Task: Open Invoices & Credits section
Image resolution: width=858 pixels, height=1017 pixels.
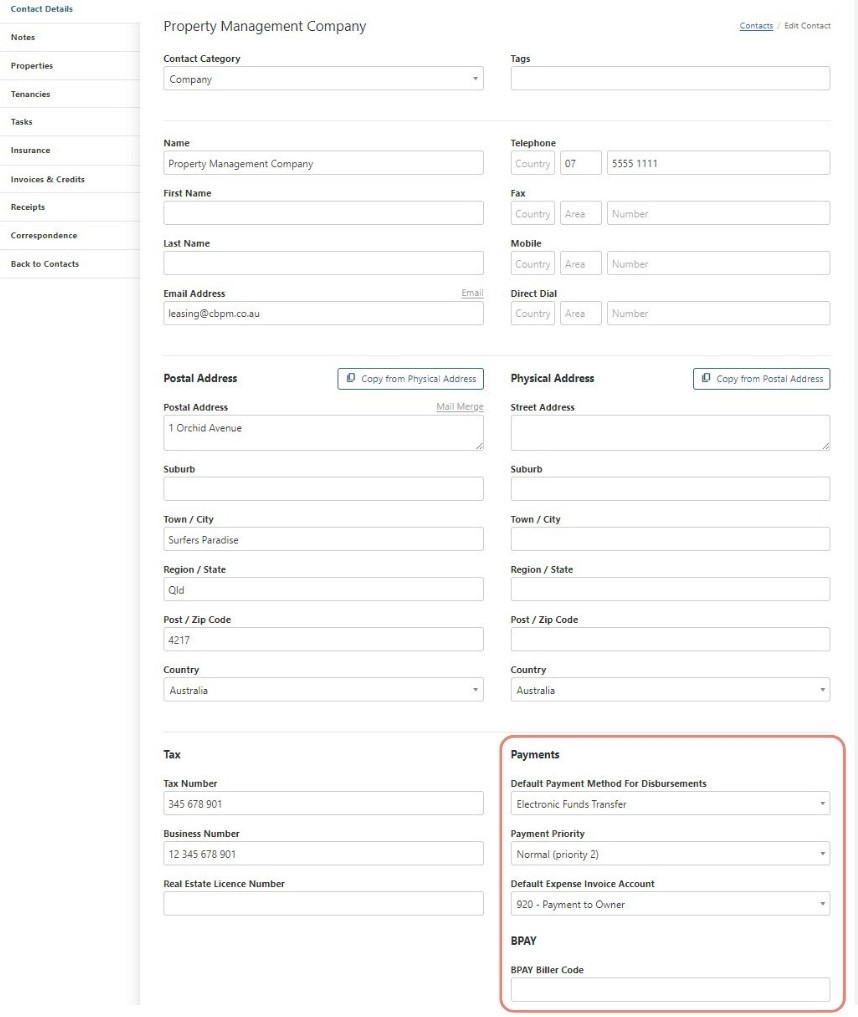Action: tap(47, 179)
